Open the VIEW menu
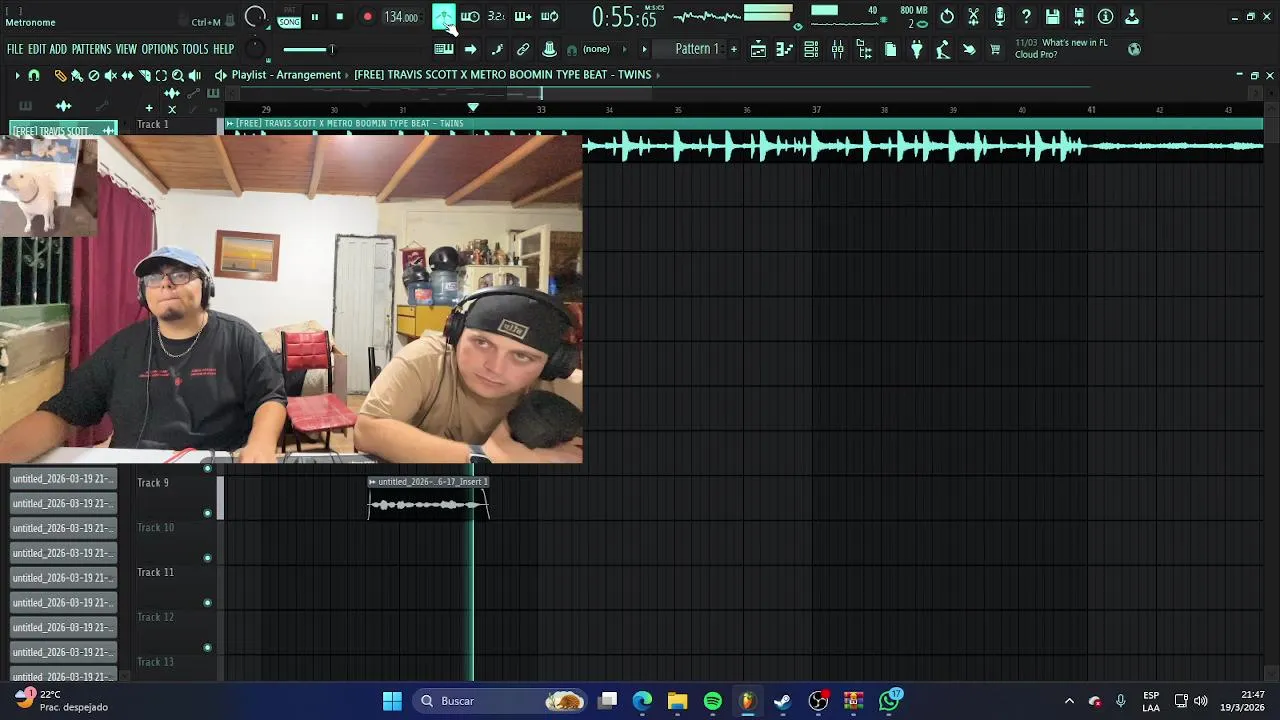The image size is (1280, 720). tap(126, 49)
